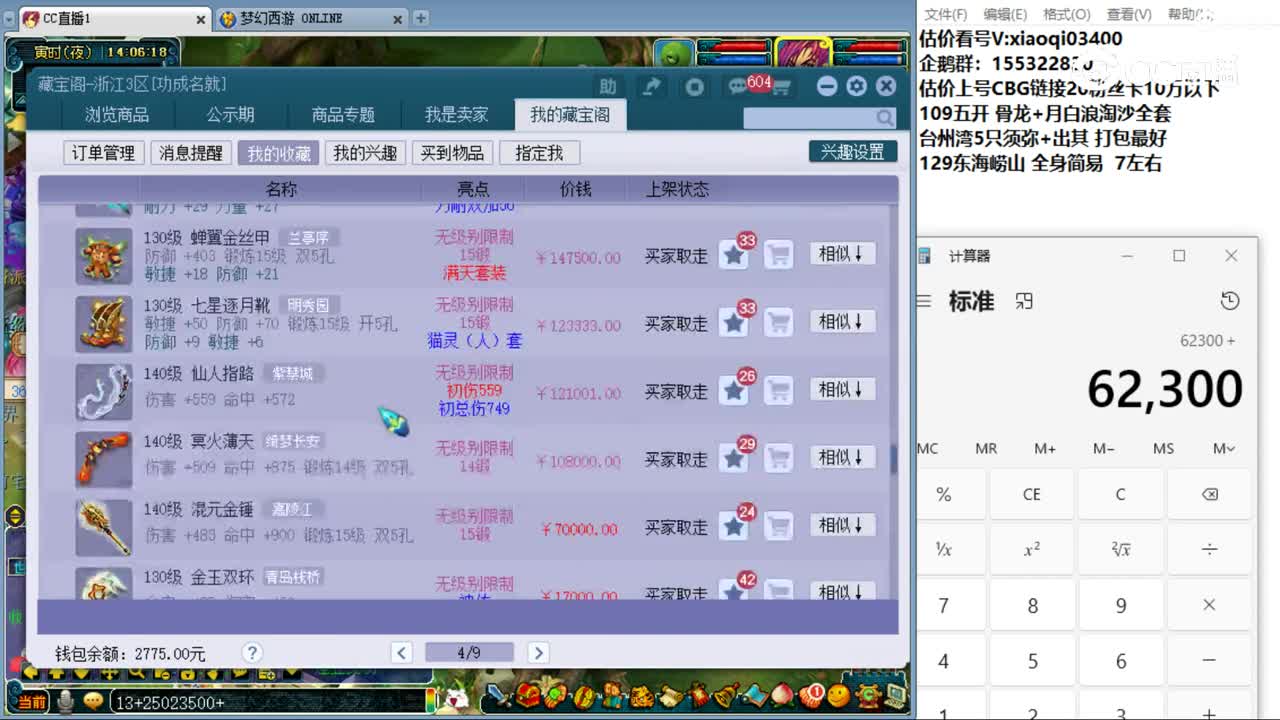Click the 助 help icon on the title bar
The image size is (1280, 720).
(608, 87)
